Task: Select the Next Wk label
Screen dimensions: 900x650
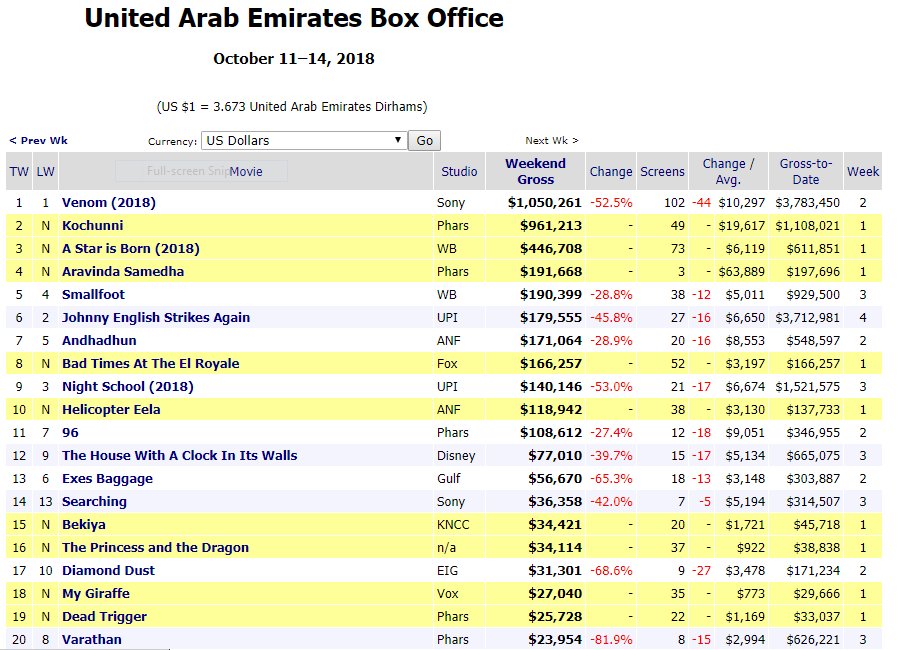Action: tap(552, 141)
